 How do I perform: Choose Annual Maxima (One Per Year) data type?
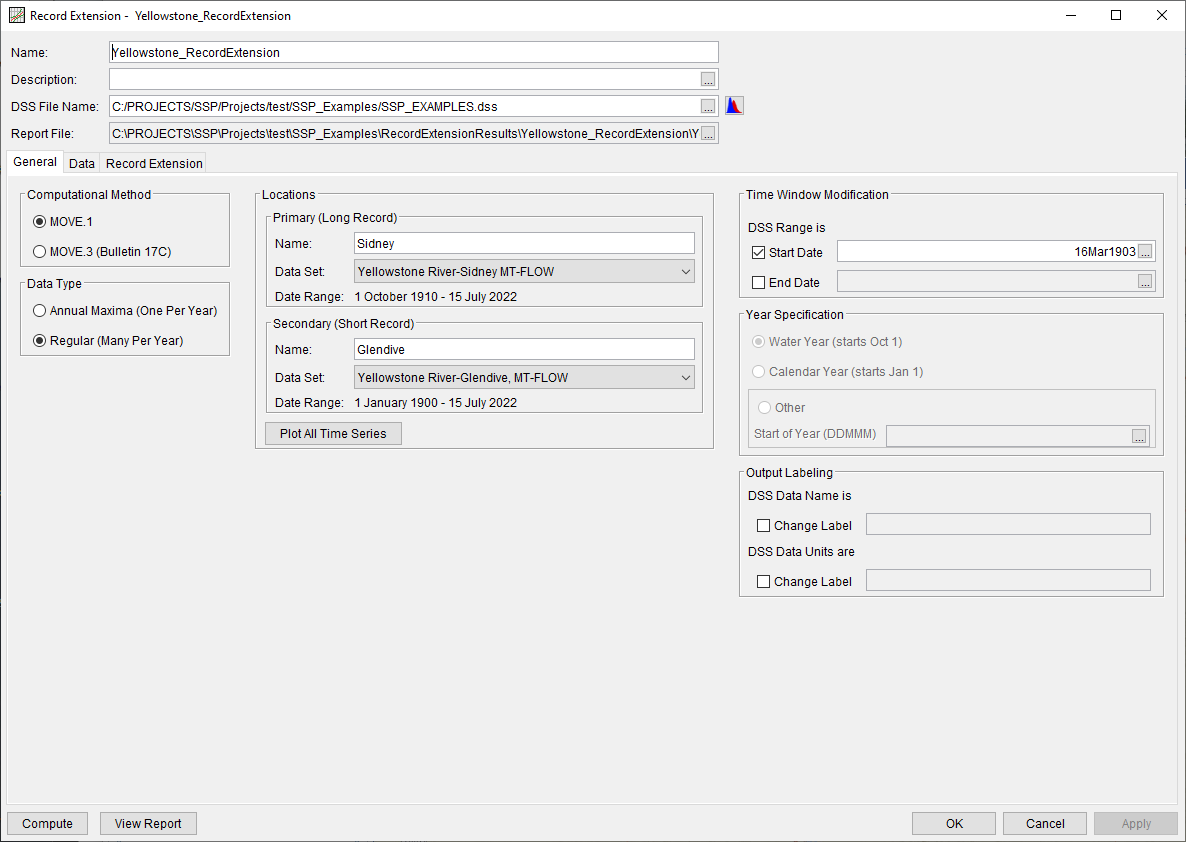click(40, 311)
